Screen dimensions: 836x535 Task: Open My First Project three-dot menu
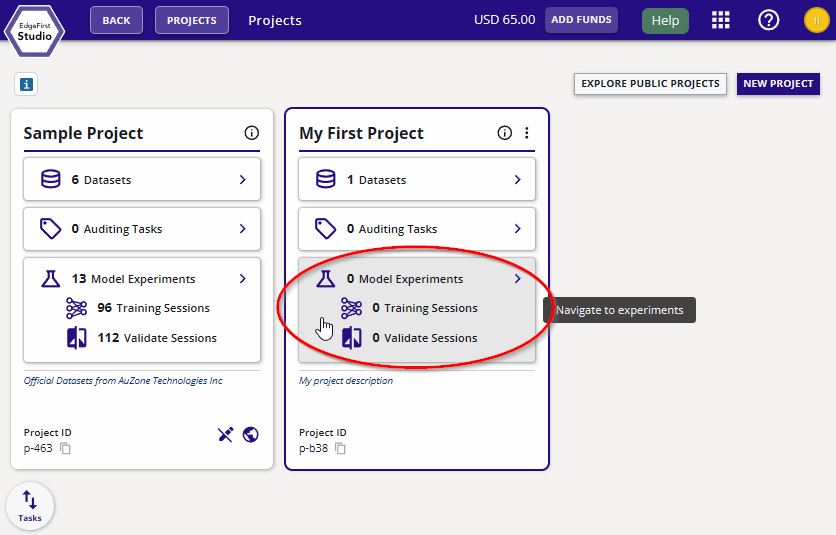click(527, 133)
